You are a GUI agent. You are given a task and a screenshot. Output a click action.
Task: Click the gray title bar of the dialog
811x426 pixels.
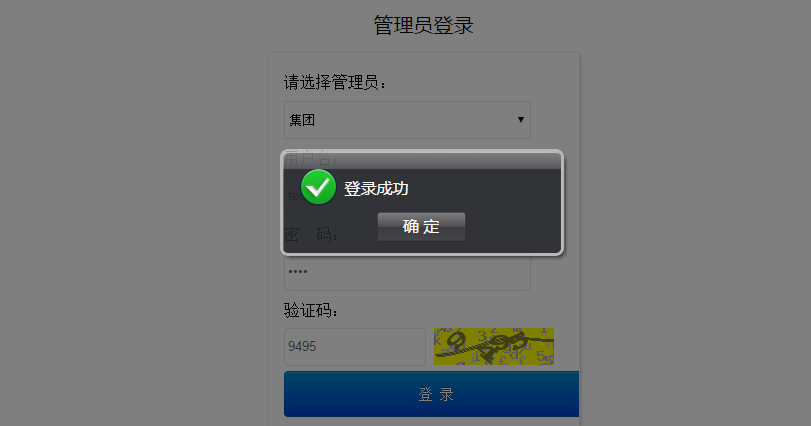(422, 161)
